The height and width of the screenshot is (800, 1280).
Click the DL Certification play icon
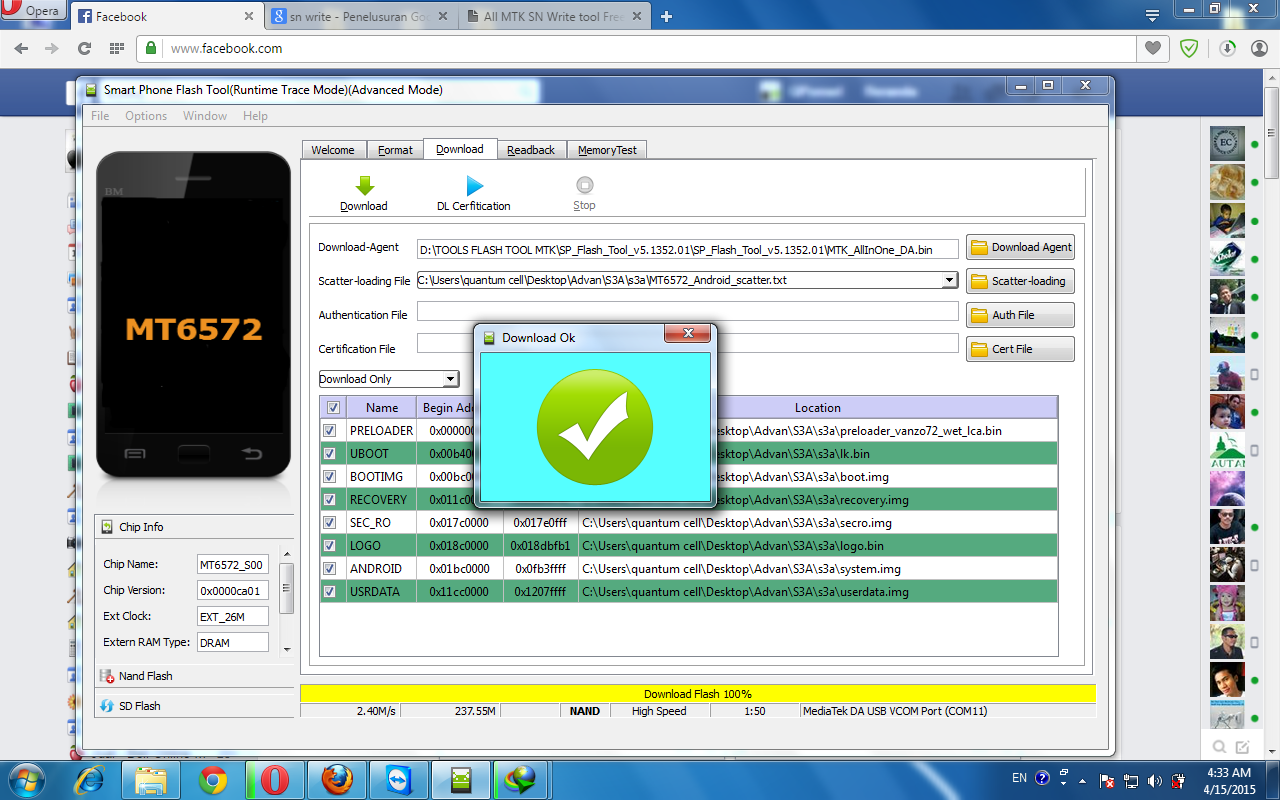[474, 186]
